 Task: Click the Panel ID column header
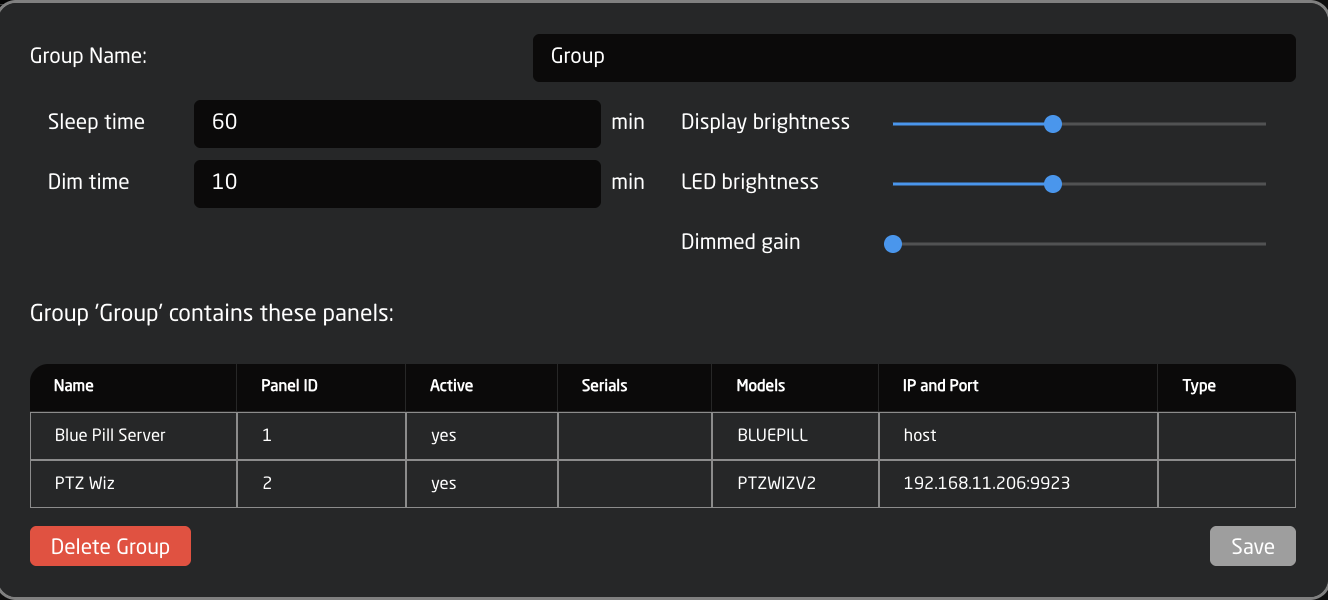289,386
